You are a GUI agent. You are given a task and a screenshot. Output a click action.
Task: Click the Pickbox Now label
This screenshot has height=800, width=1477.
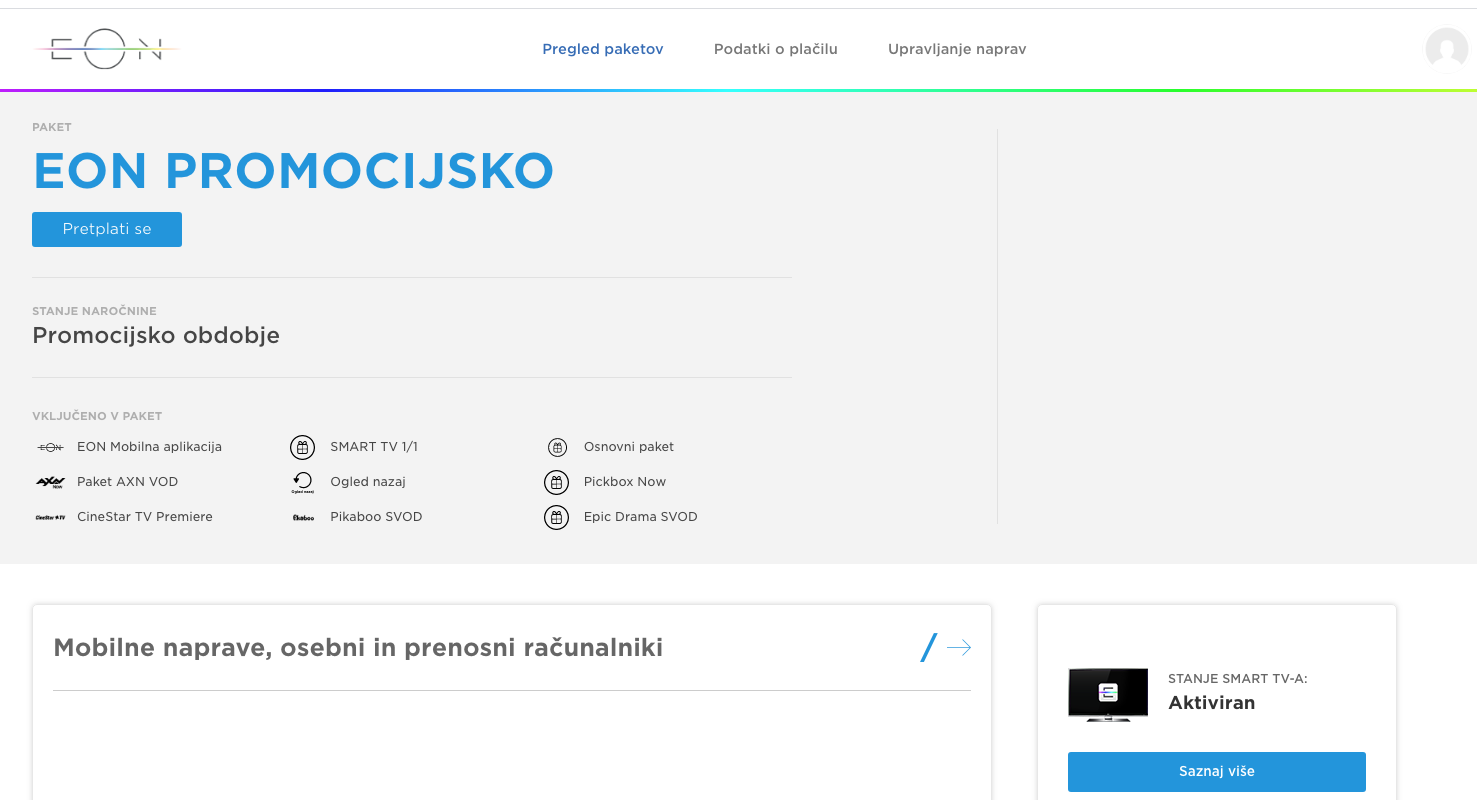[x=625, y=482]
